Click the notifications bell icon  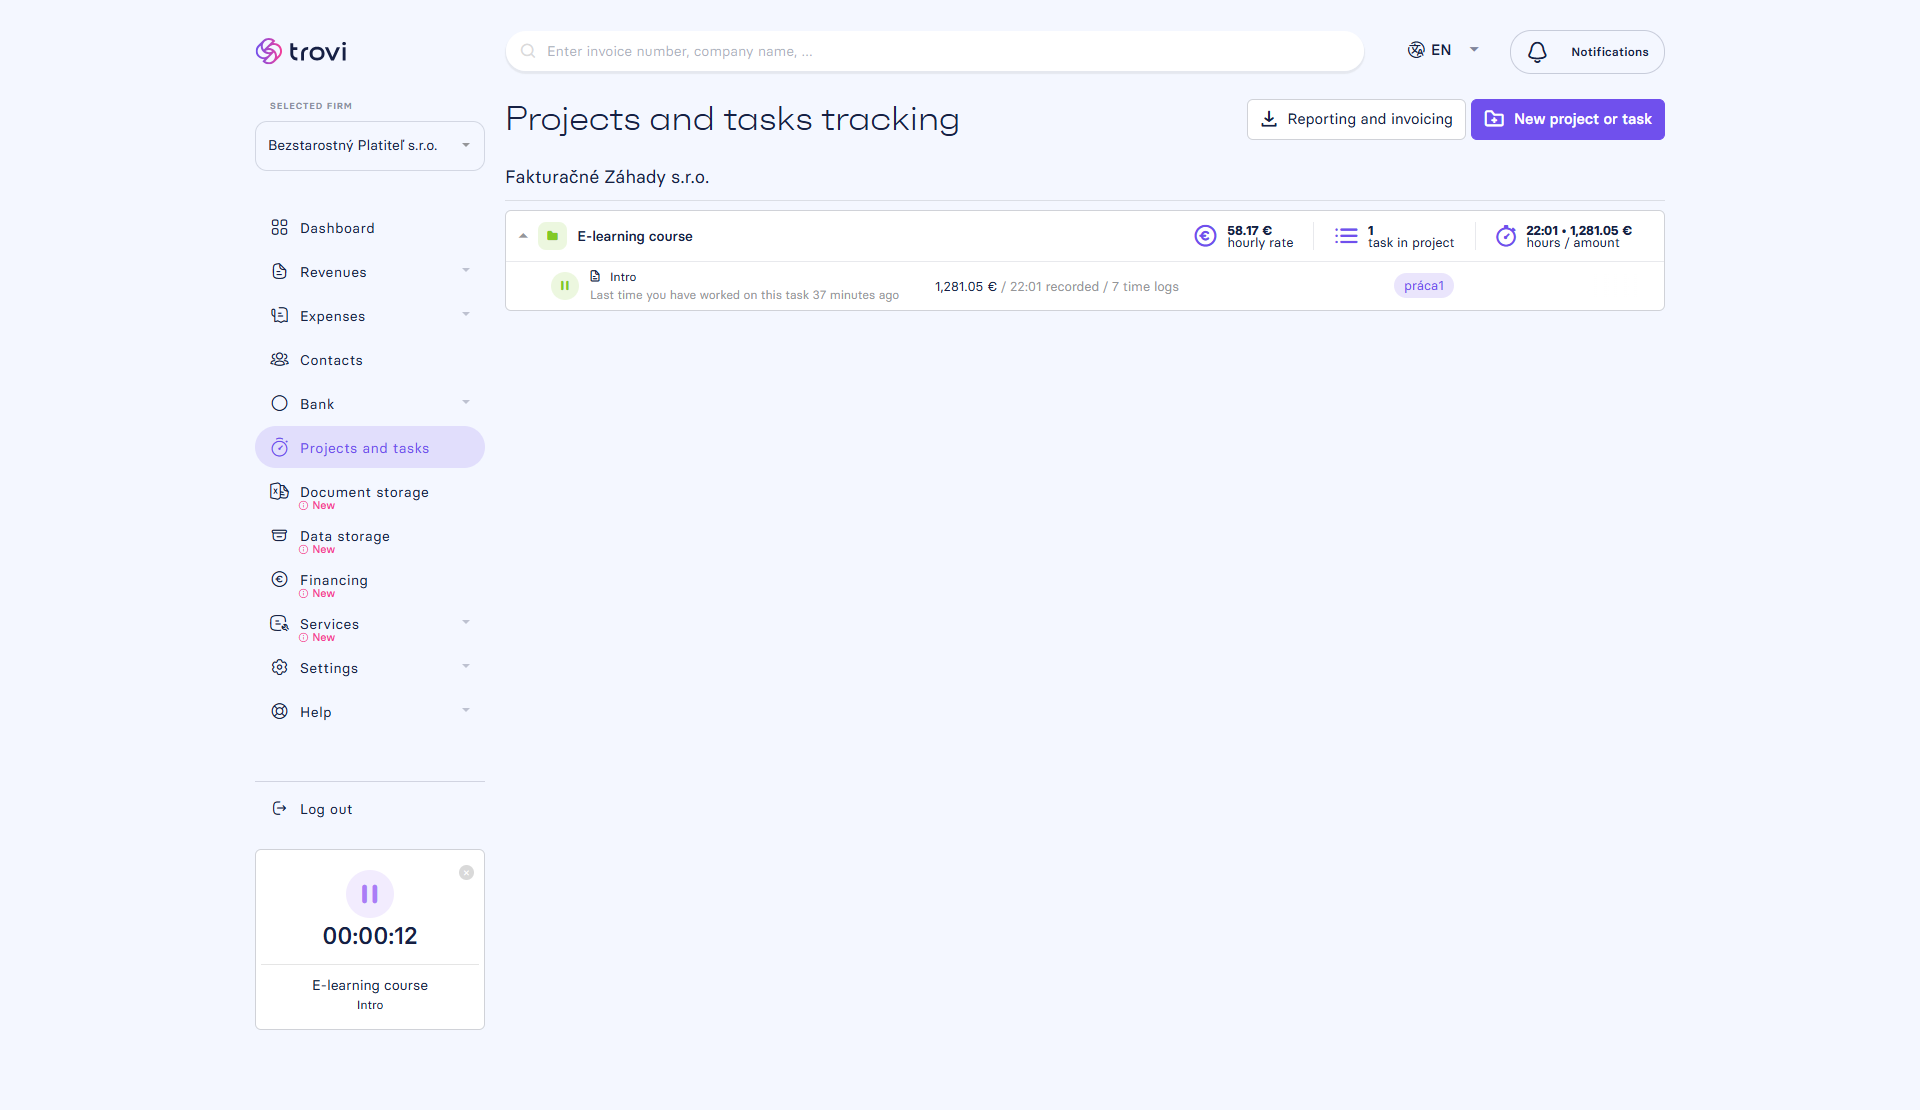point(1537,52)
